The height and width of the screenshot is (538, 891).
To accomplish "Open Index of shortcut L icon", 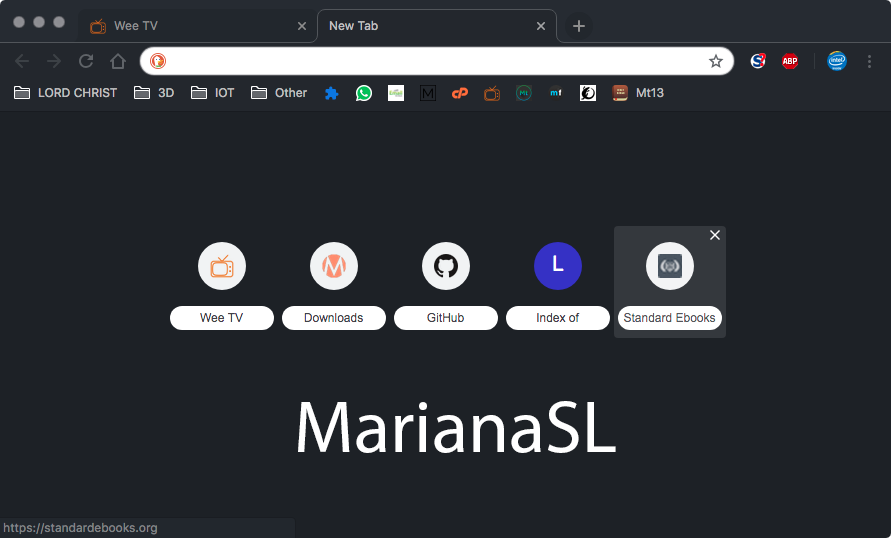I will click(x=557, y=266).
